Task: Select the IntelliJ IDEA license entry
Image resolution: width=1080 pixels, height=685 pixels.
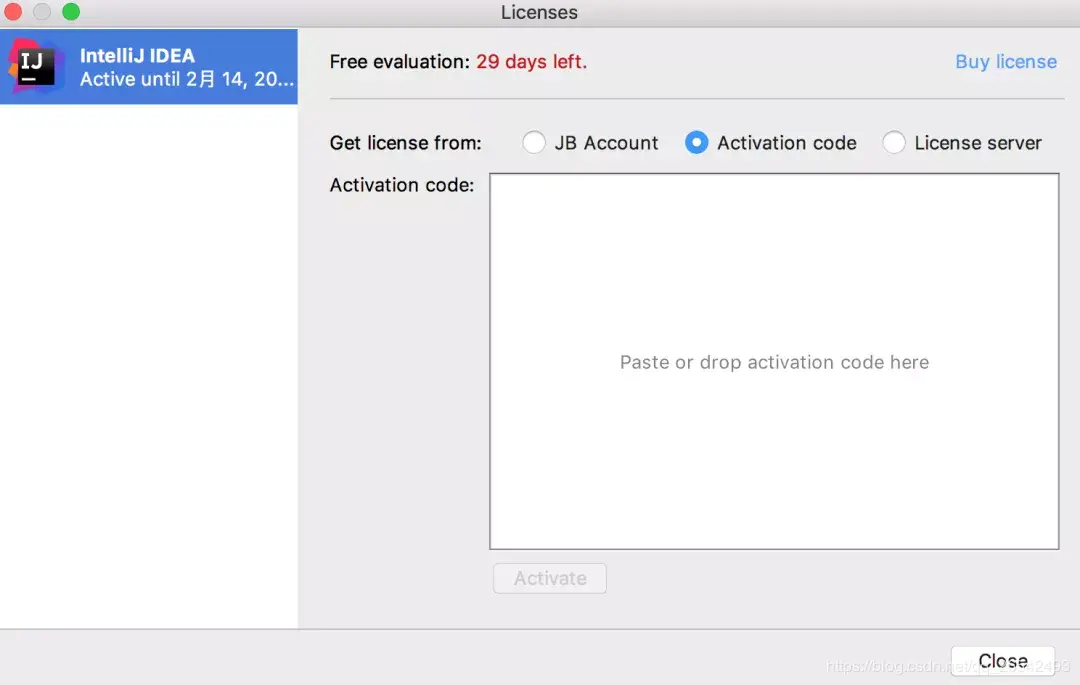Action: pyautogui.click(x=149, y=67)
